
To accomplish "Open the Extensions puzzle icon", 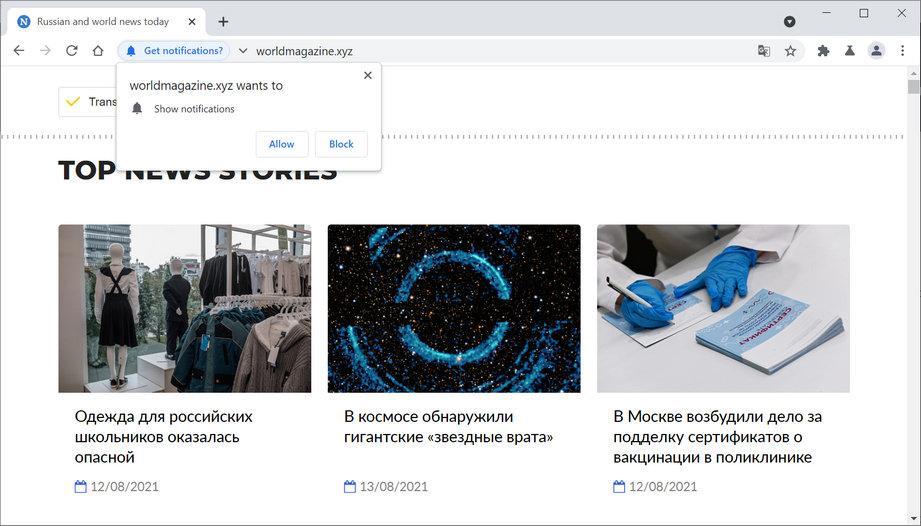I will (x=823, y=51).
